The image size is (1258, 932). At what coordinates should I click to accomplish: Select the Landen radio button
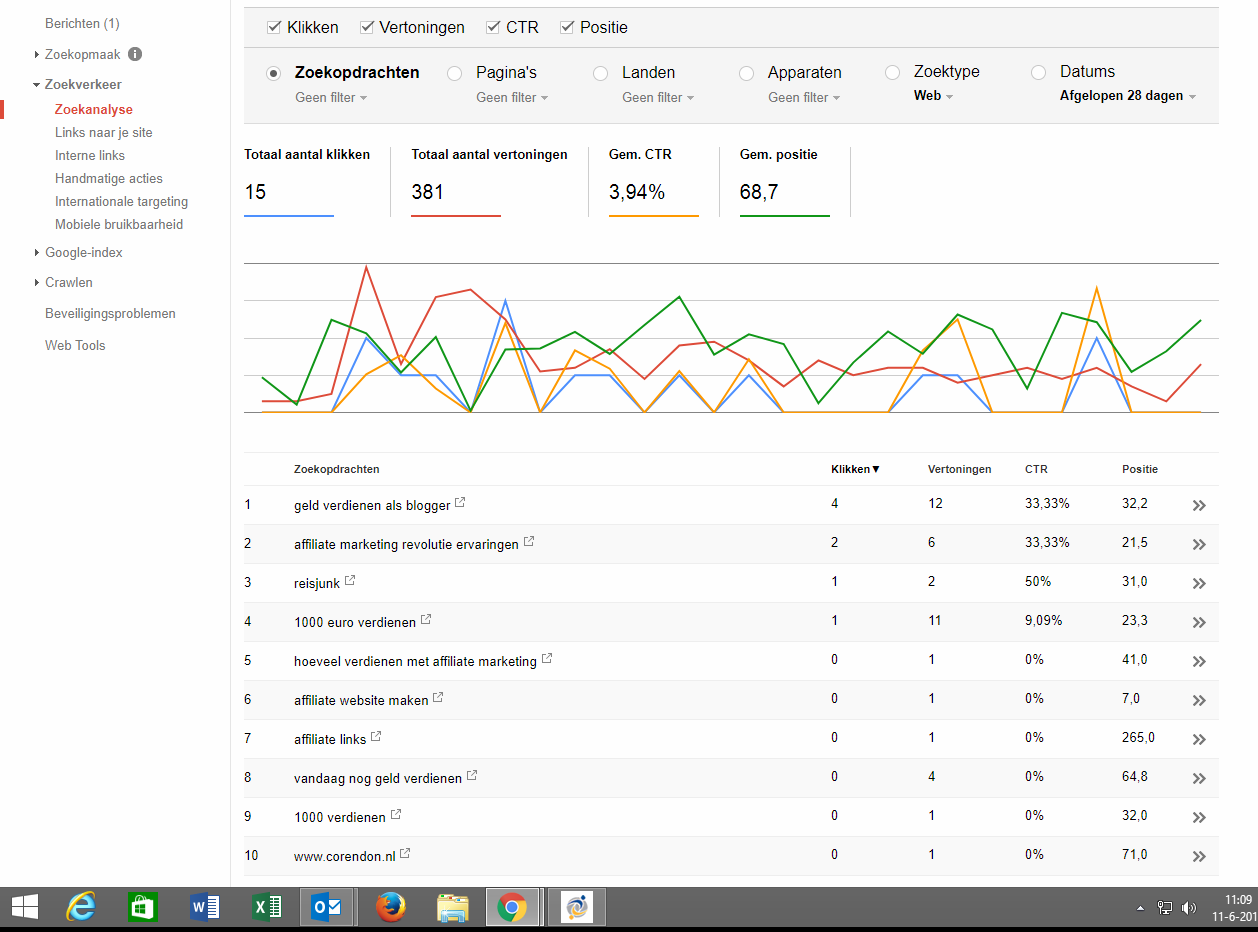[600, 73]
